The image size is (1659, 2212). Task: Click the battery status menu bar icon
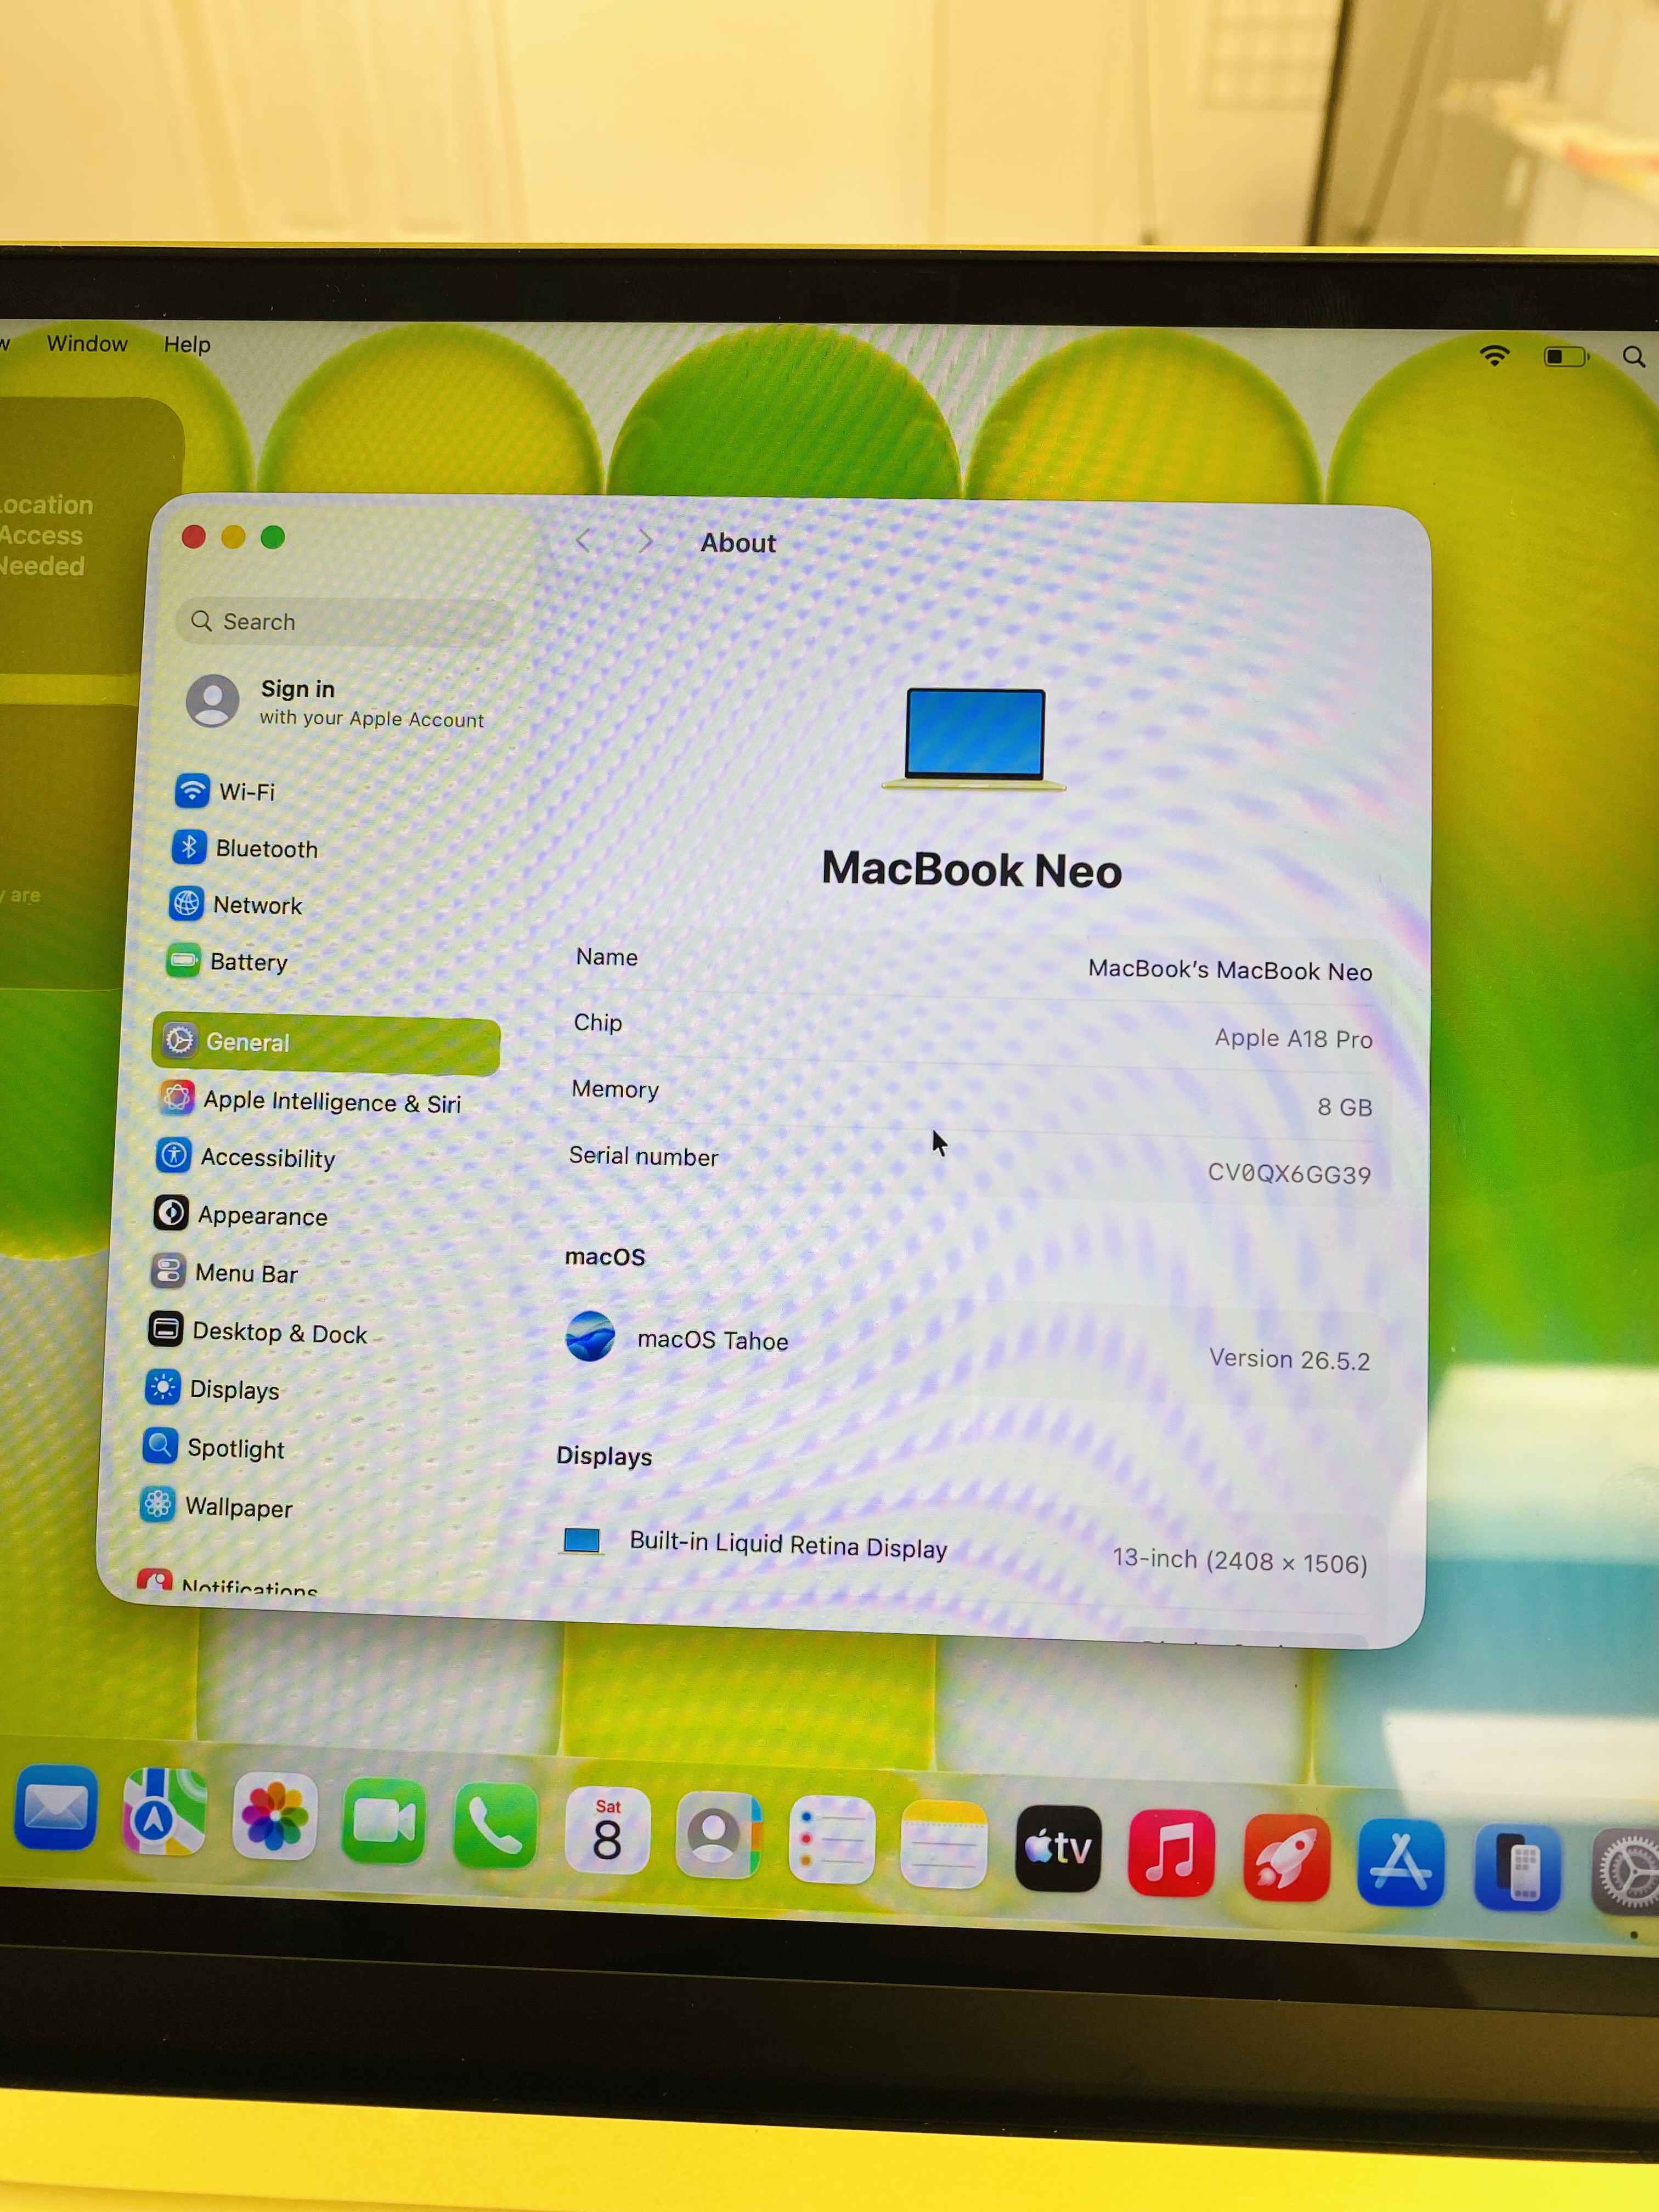[1566, 356]
